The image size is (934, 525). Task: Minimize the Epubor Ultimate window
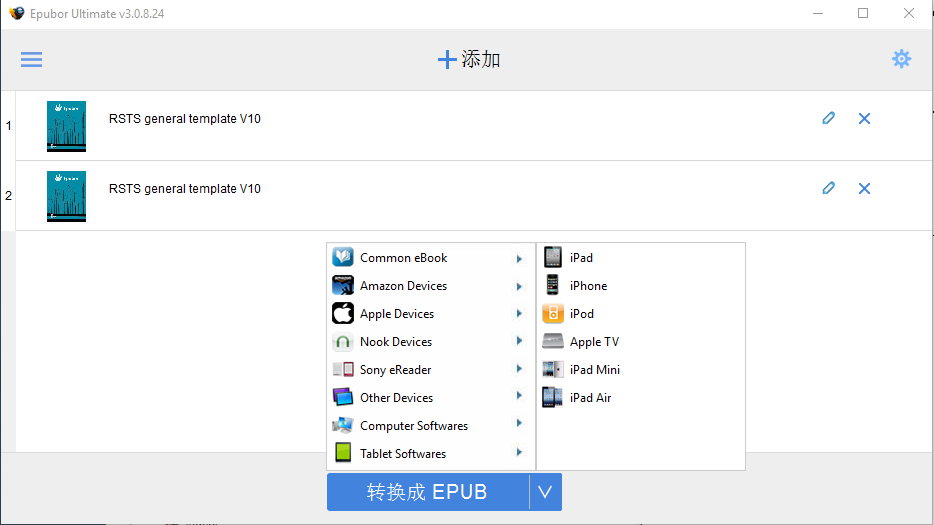(x=818, y=13)
